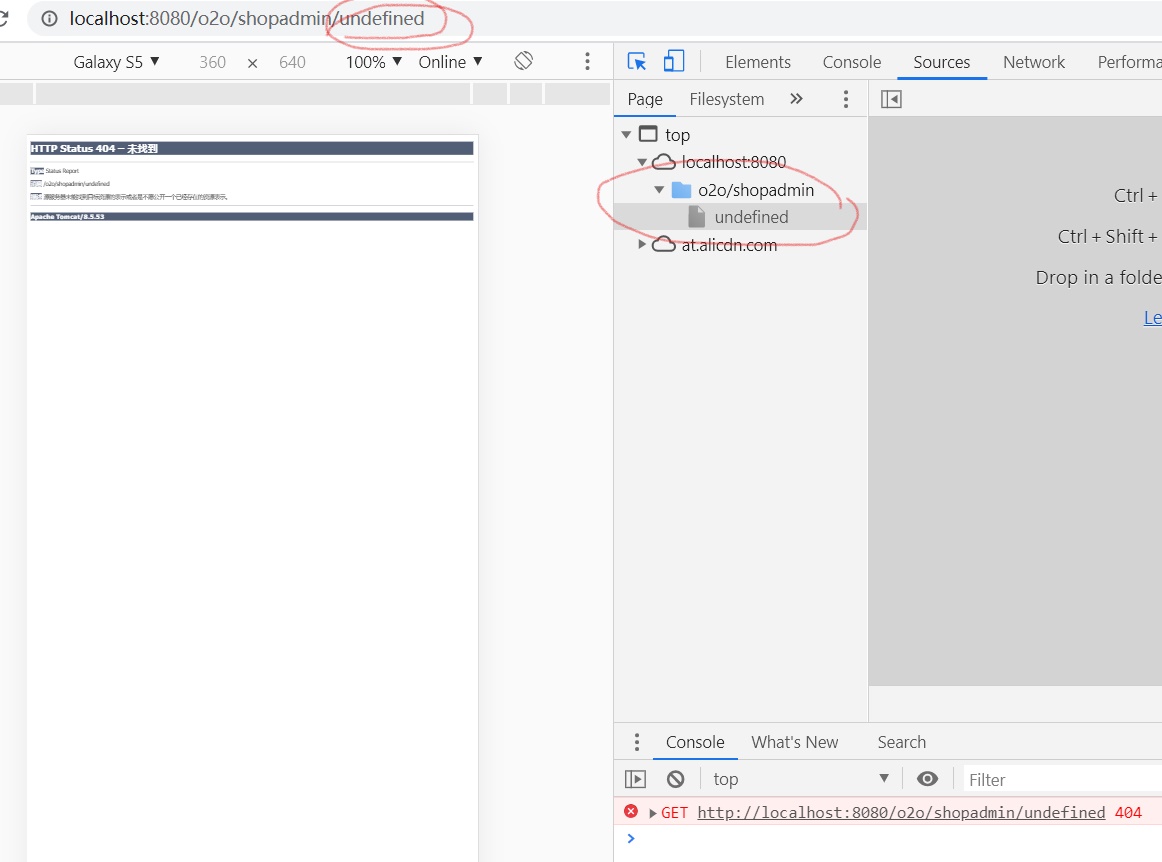Click the 404 request URL link in console

click(x=901, y=812)
